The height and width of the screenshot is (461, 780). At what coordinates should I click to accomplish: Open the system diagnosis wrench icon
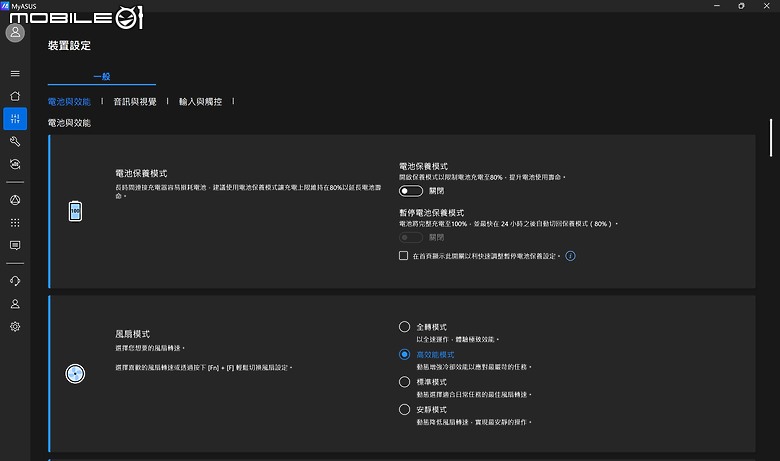15,142
